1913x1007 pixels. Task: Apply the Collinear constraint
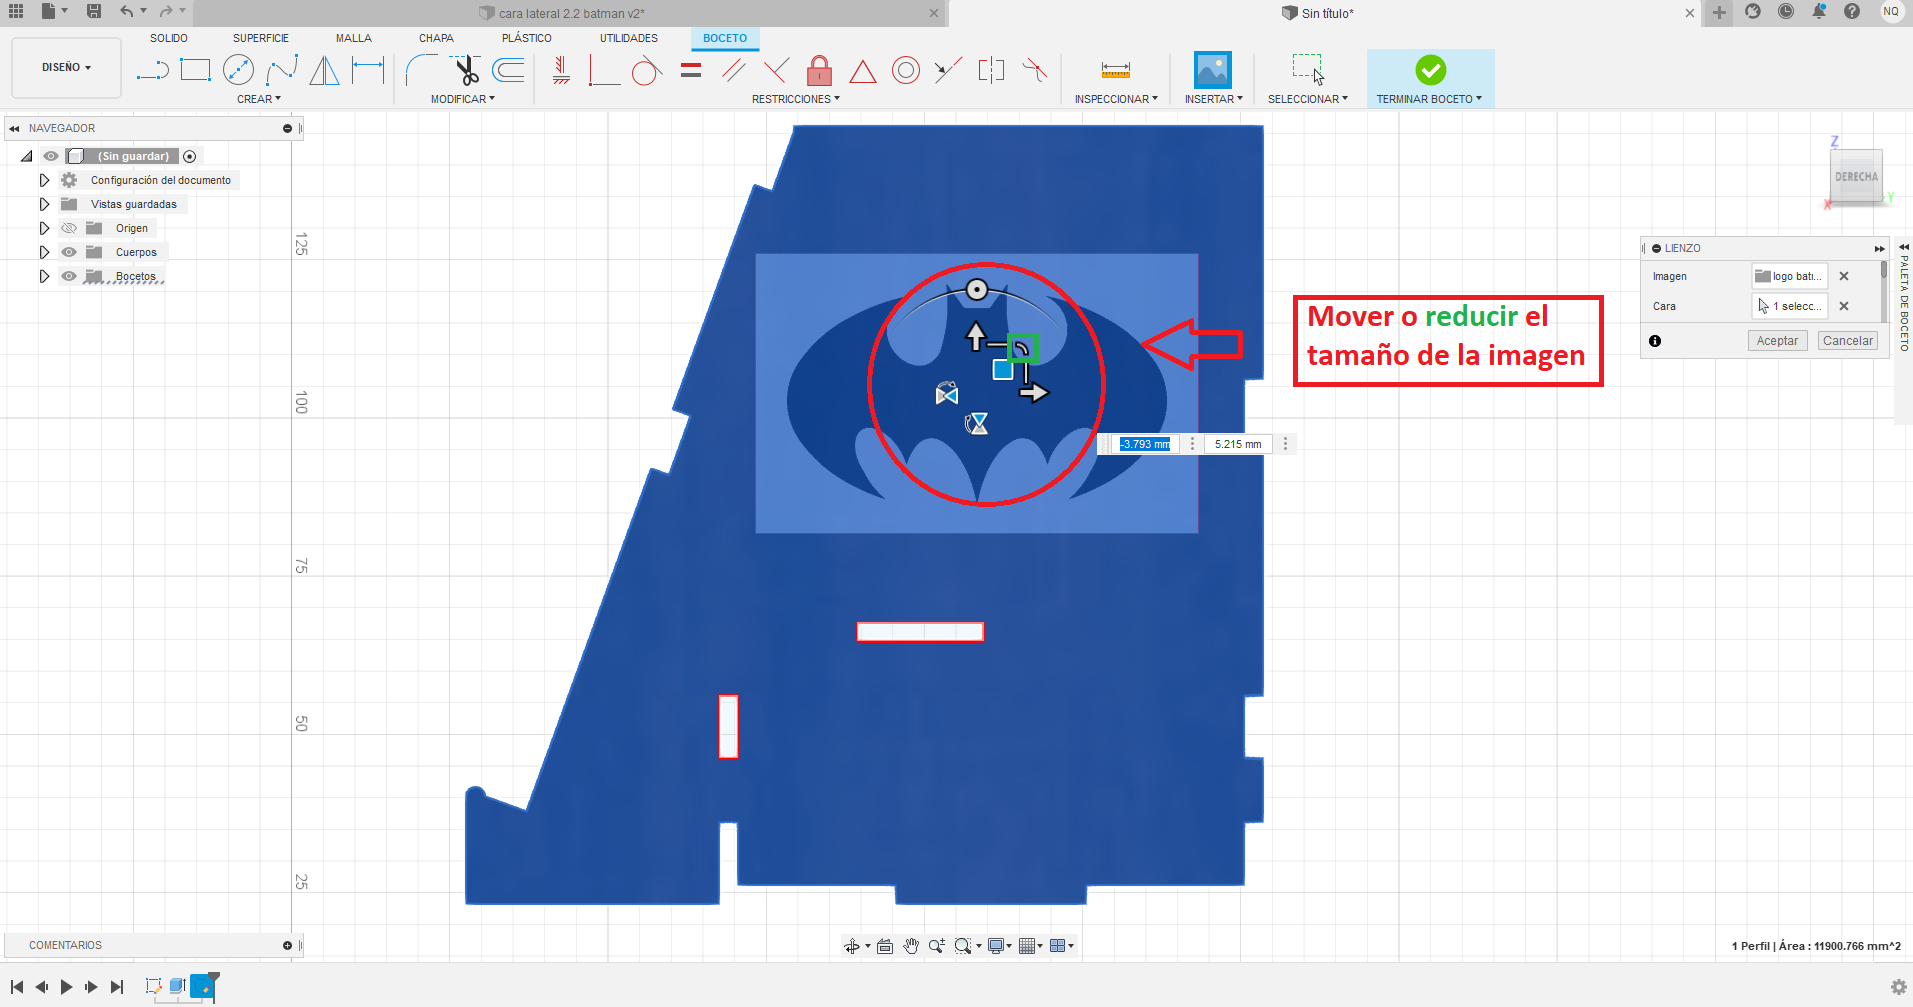pos(948,70)
